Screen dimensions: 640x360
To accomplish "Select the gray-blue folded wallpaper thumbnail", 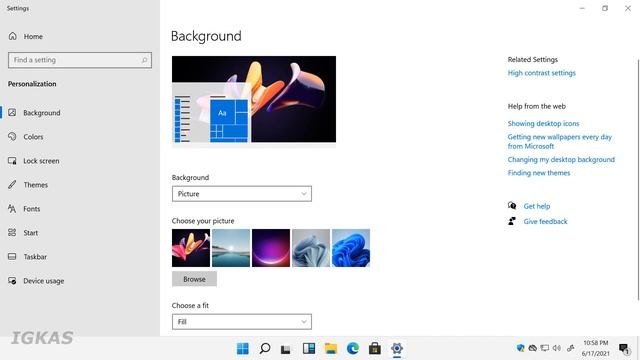I will pyautogui.click(x=311, y=248).
